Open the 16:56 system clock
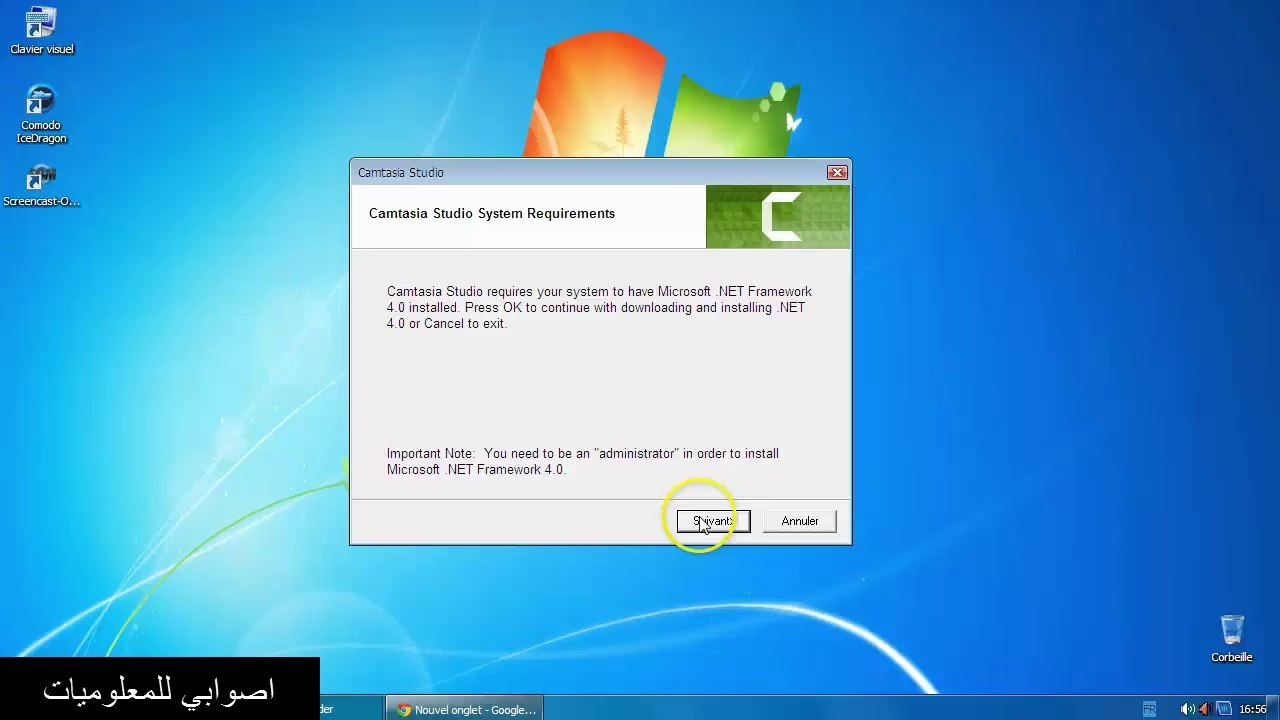The width and height of the screenshot is (1280, 720). [1253, 709]
